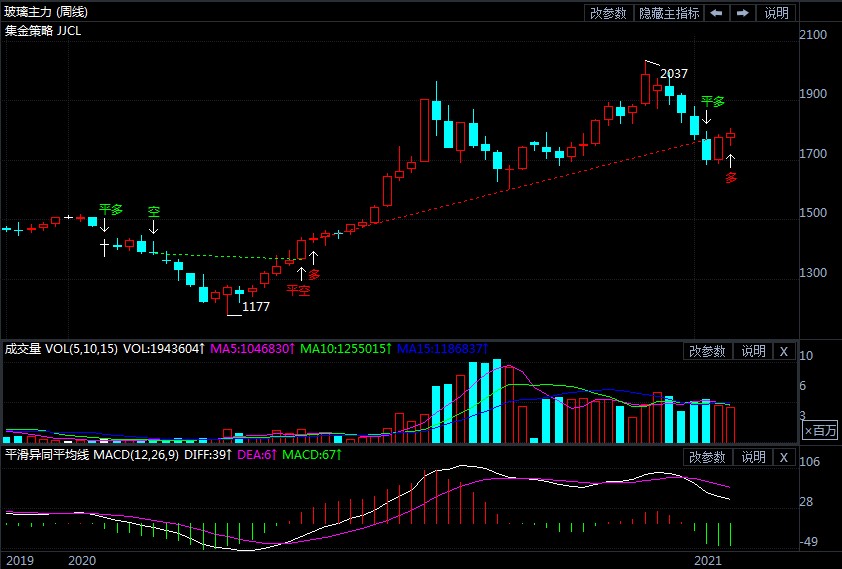Close the MACD indicator panel with X
This screenshot has width=842, height=569.
[783, 457]
